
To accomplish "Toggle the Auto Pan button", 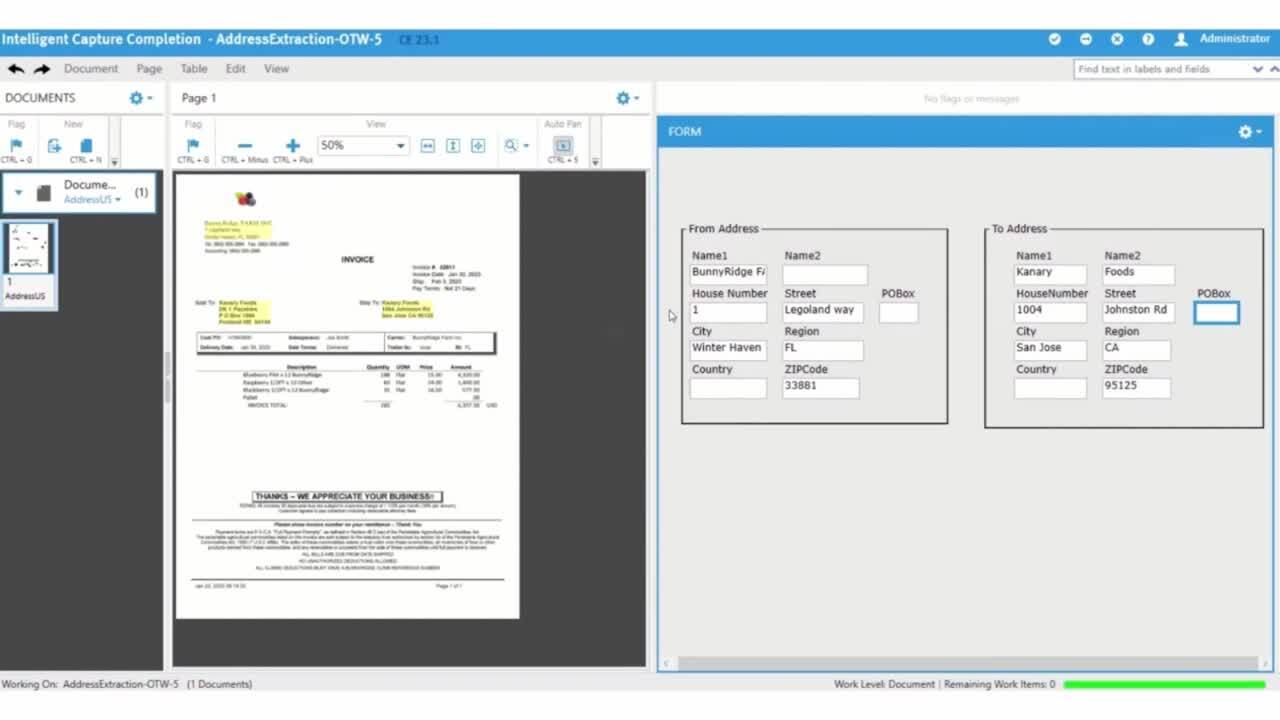I will coord(563,146).
